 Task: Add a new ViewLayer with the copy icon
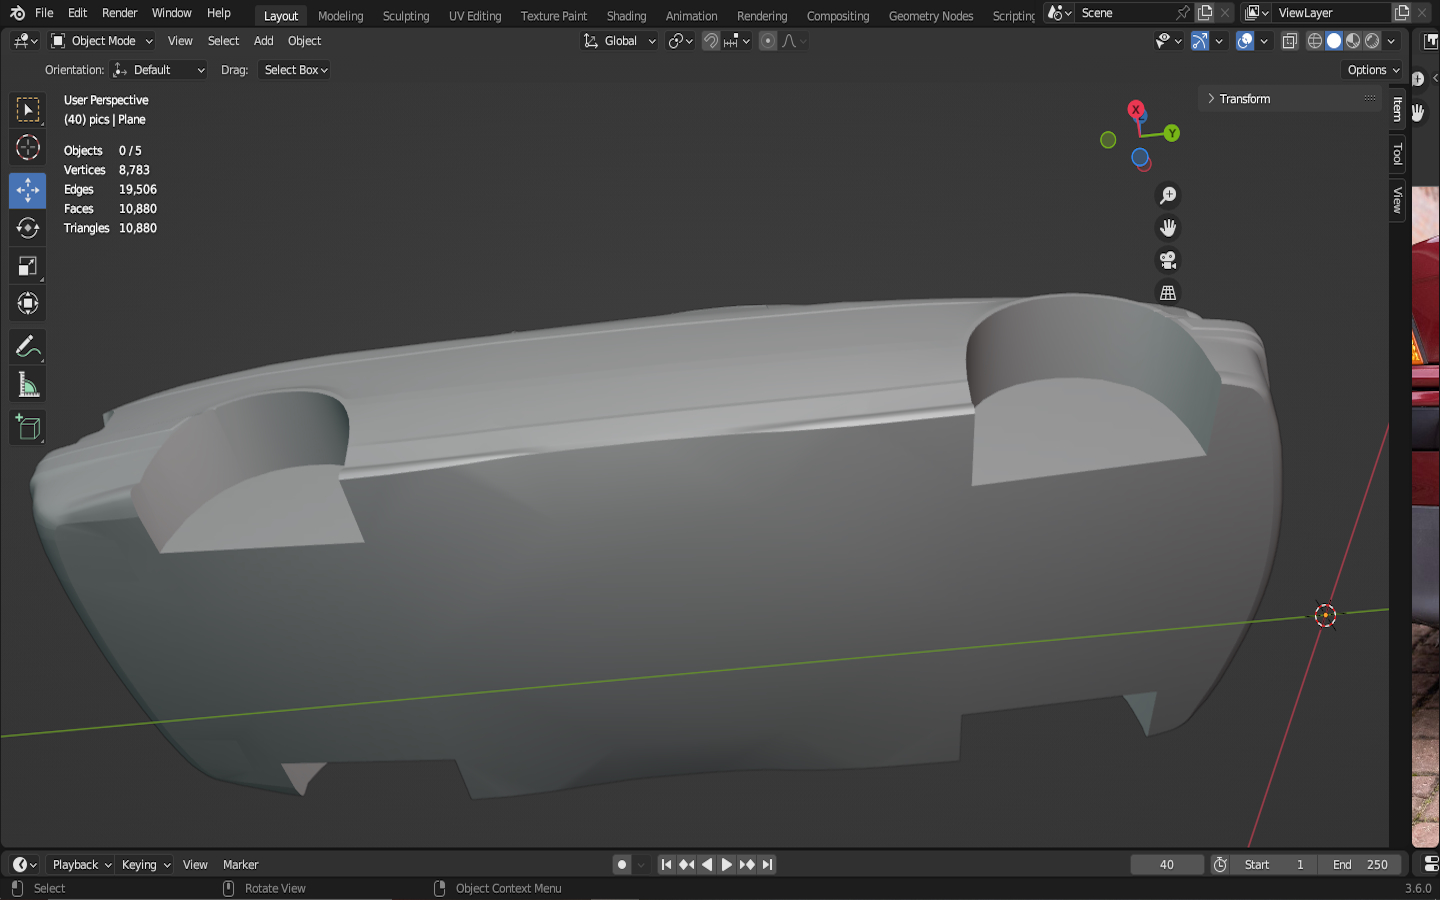point(1402,13)
